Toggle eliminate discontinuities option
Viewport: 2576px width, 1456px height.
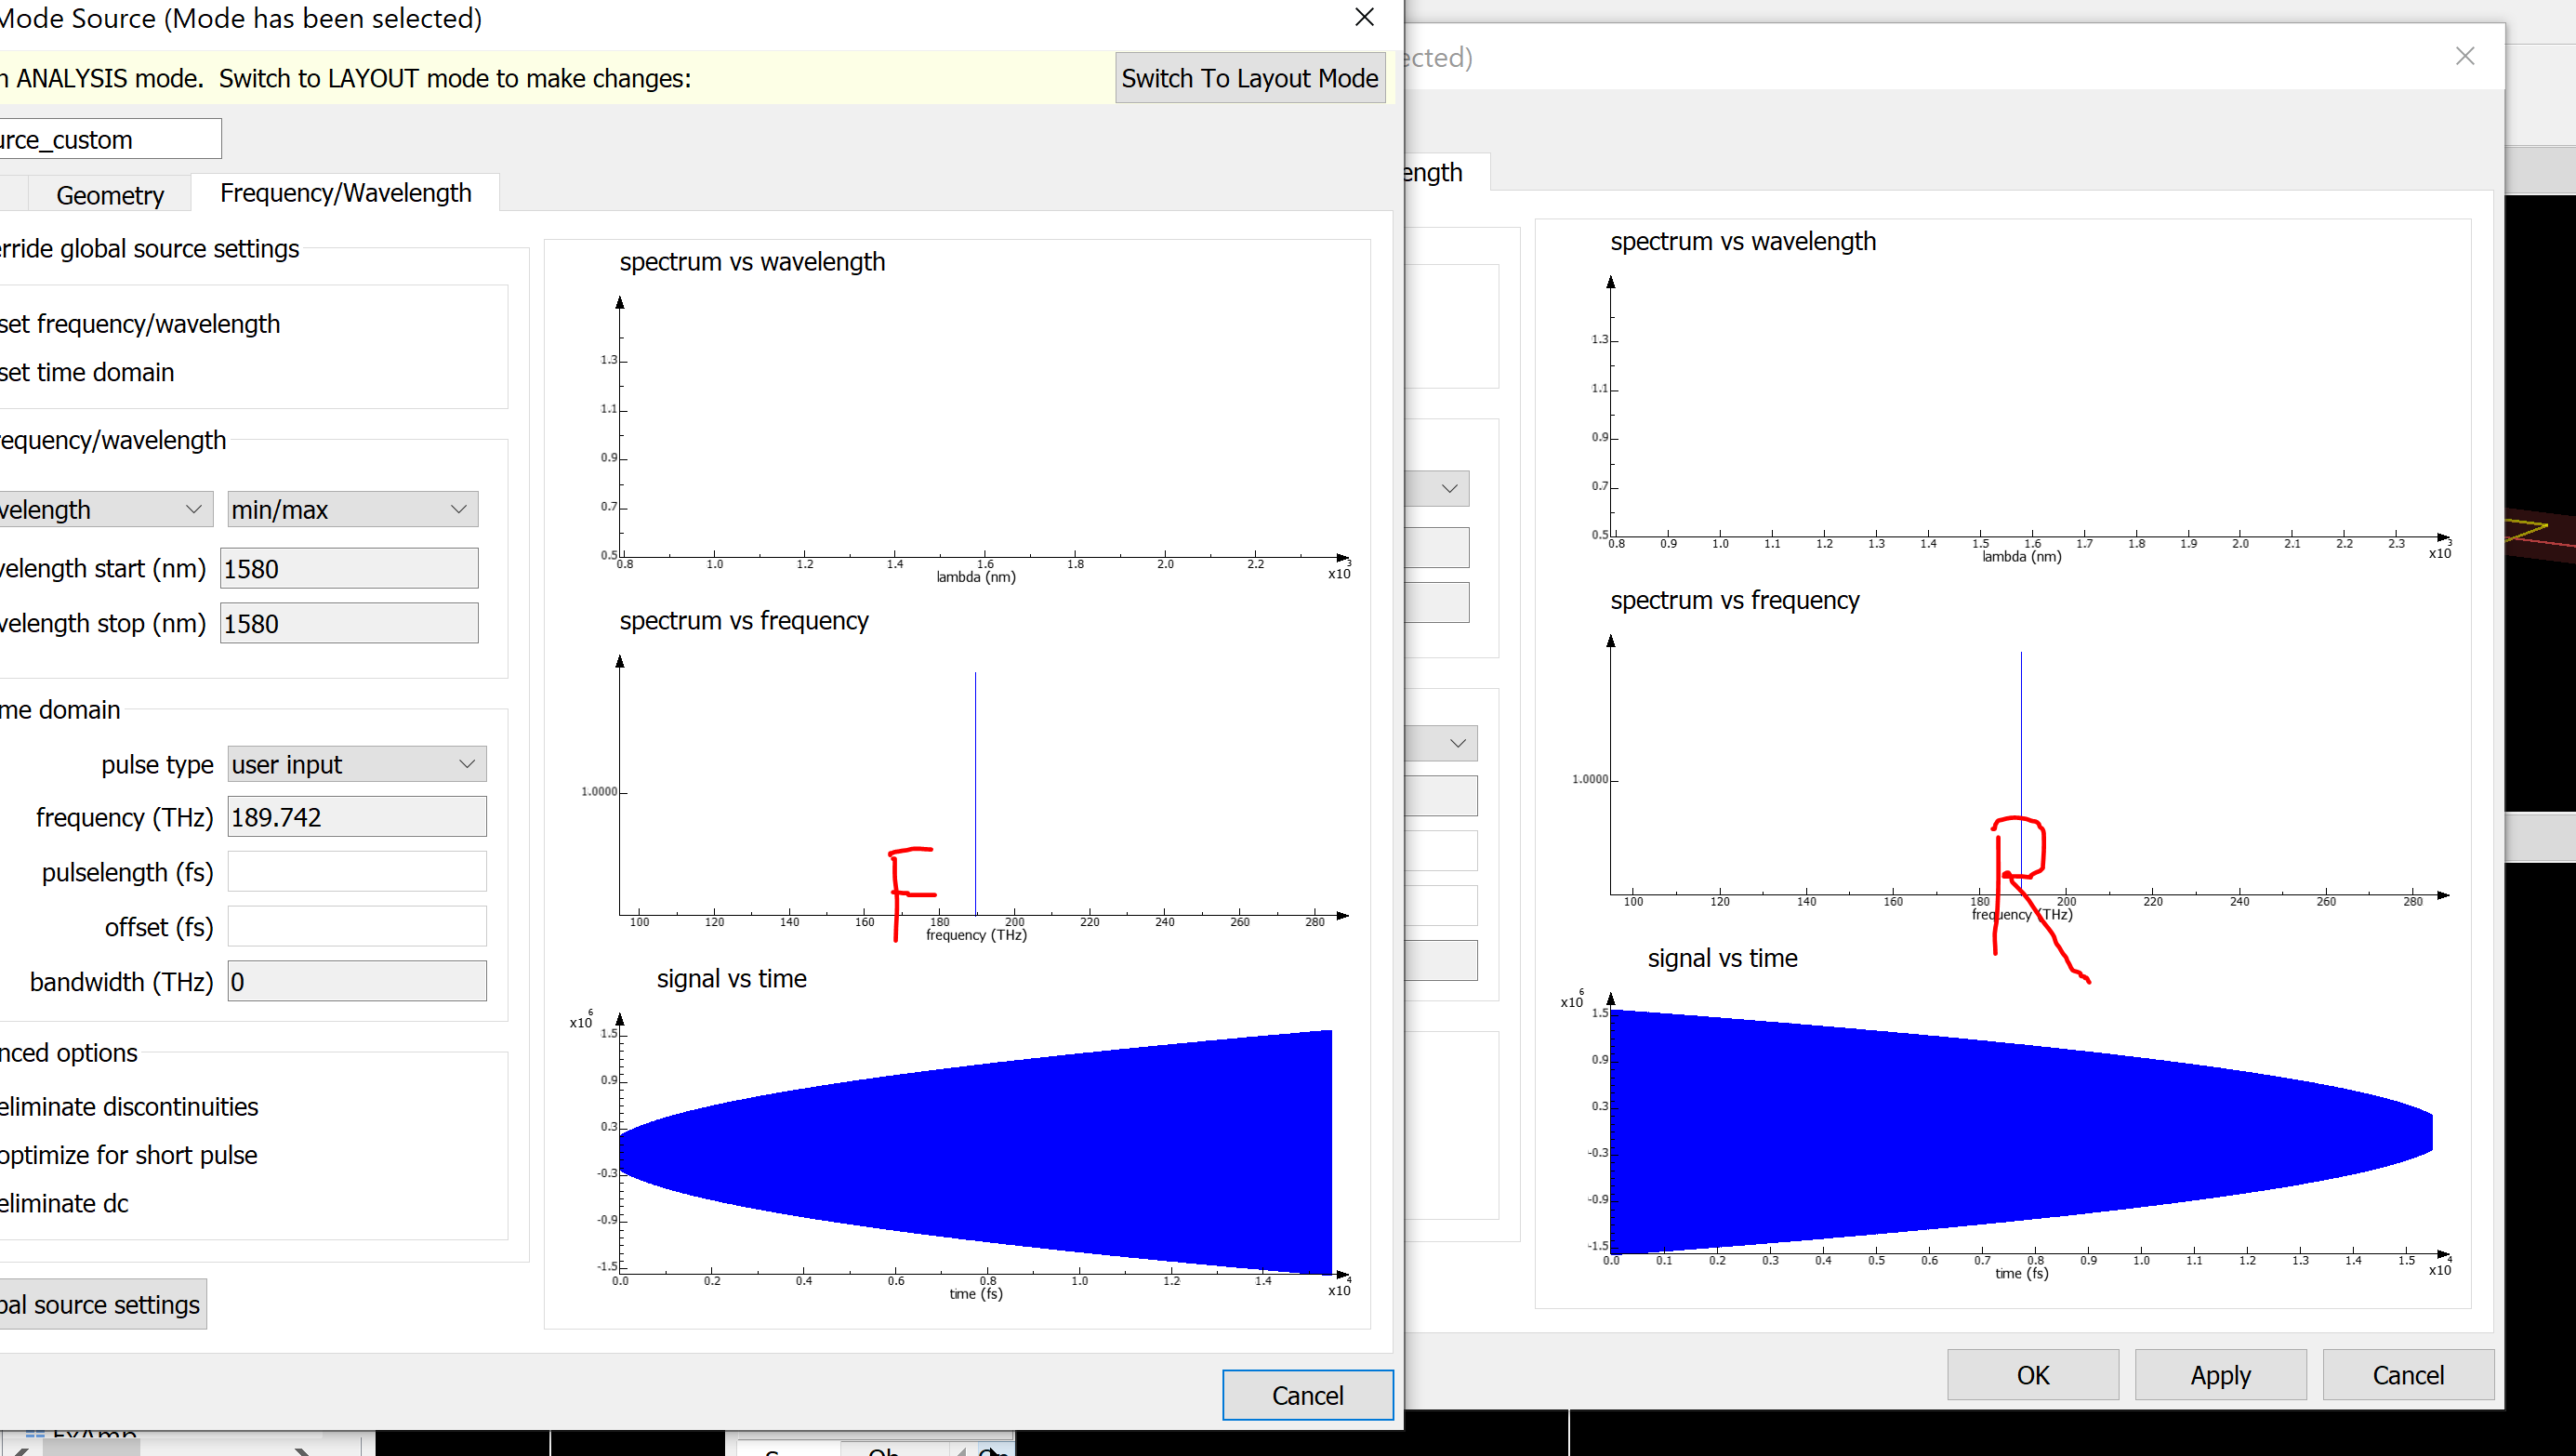[130, 1107]
